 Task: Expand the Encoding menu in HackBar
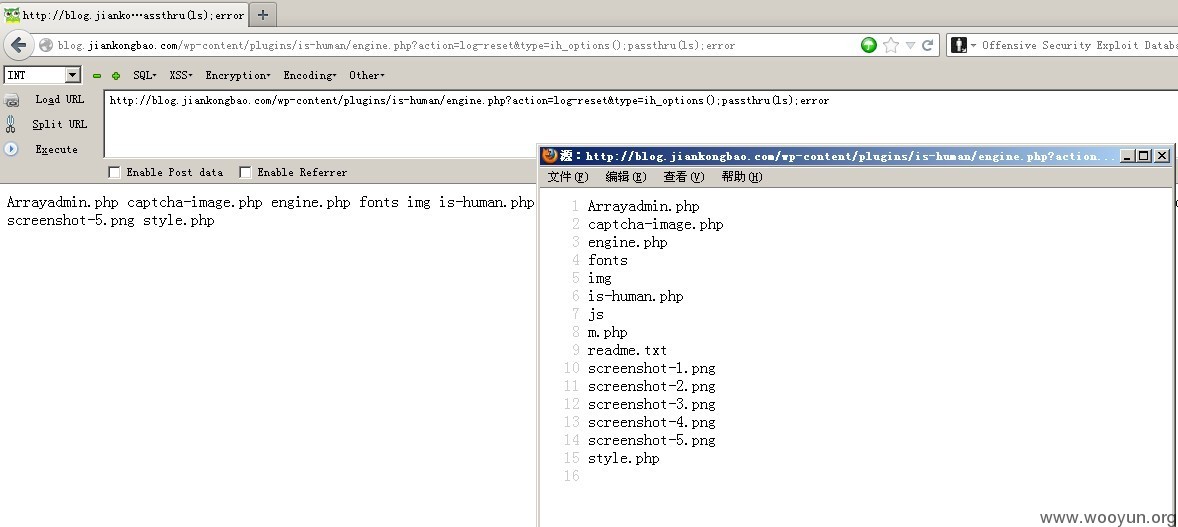click(x=310, y=75)
